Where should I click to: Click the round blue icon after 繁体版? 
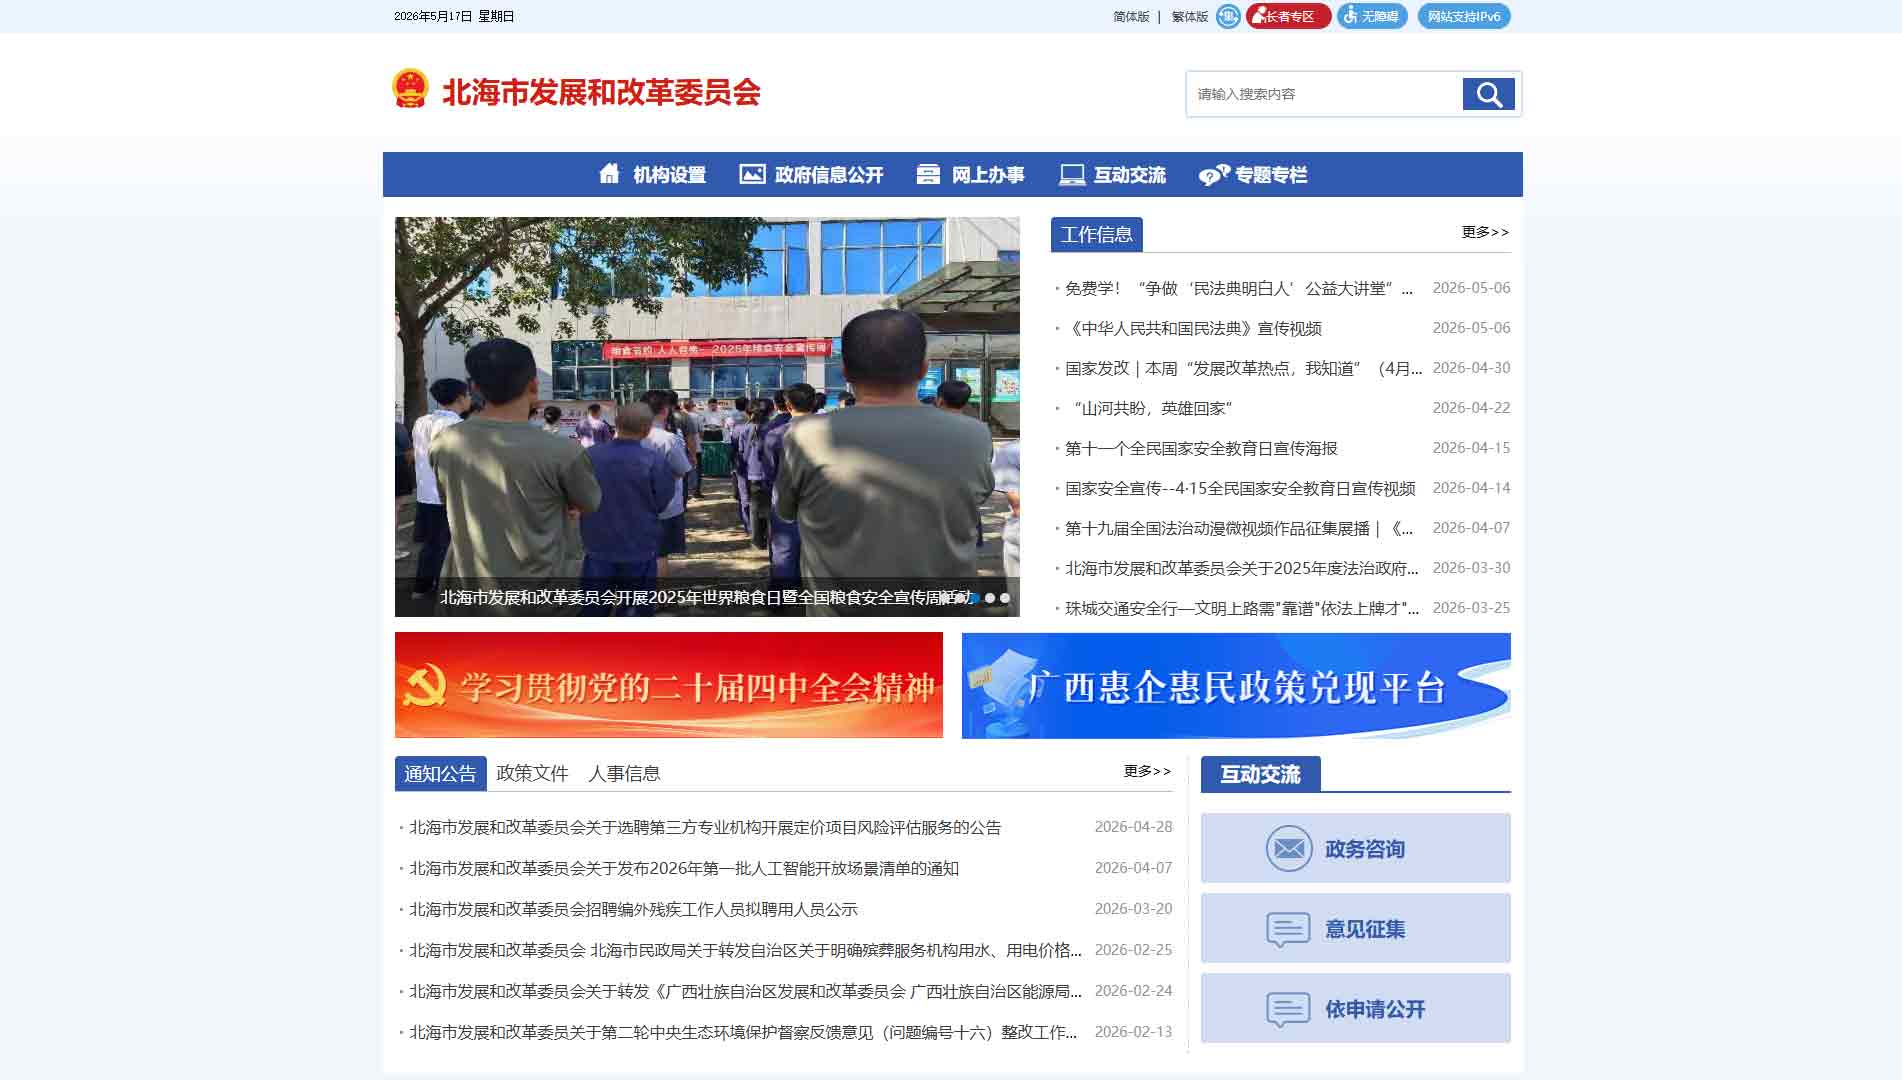pos(1228,16)
